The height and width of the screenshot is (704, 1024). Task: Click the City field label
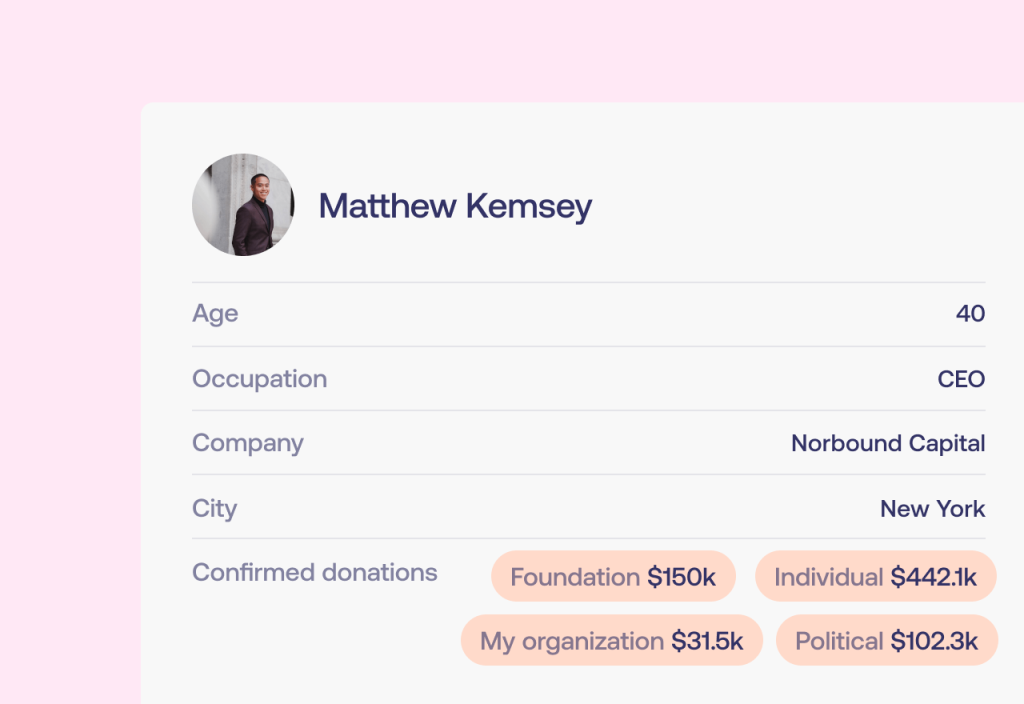(x=214, y=509)
